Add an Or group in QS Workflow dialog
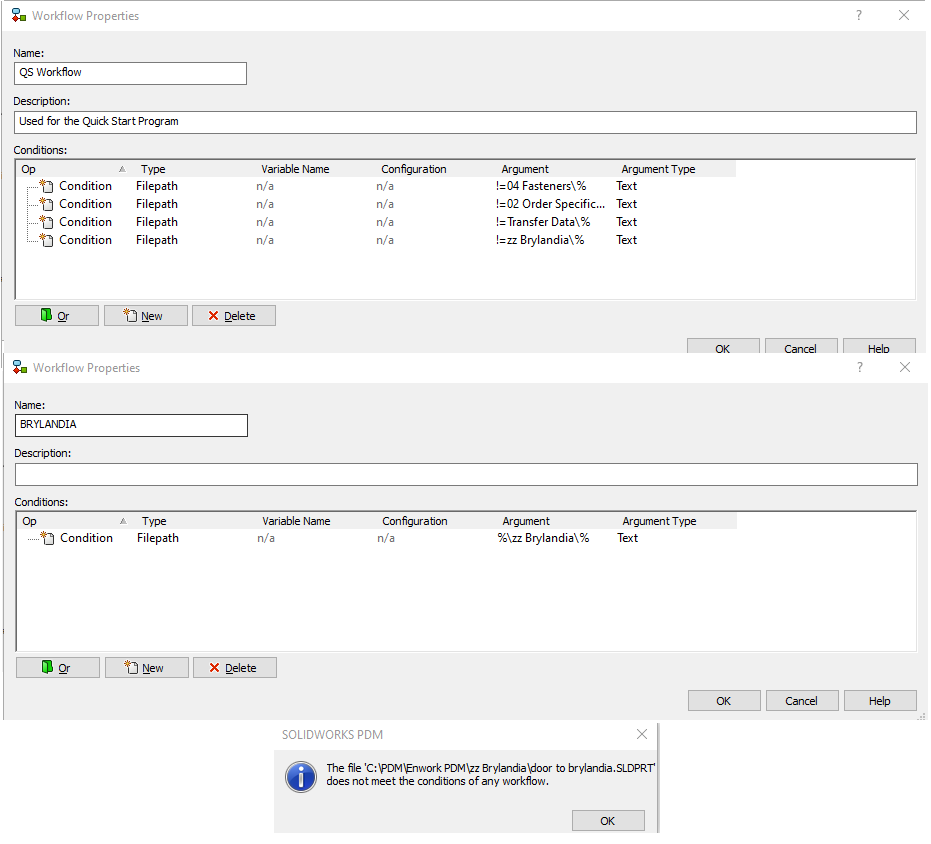Image resolution: width=931 pixels, height=844 pixels. click(x=57, y=315)
